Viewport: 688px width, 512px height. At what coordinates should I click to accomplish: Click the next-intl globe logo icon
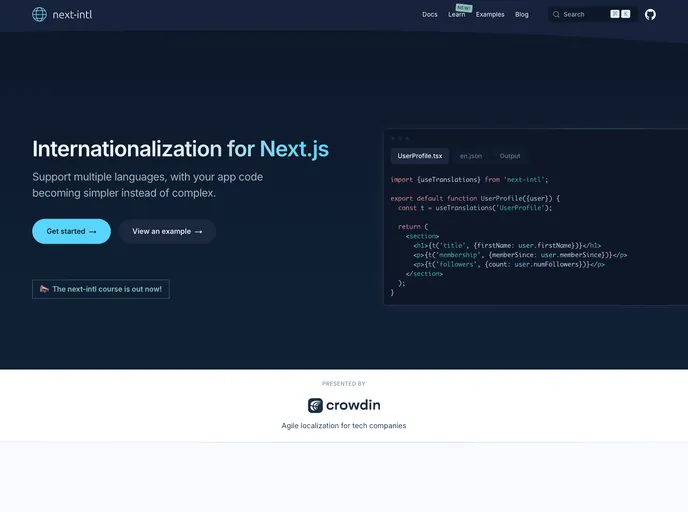click(39, 15)
